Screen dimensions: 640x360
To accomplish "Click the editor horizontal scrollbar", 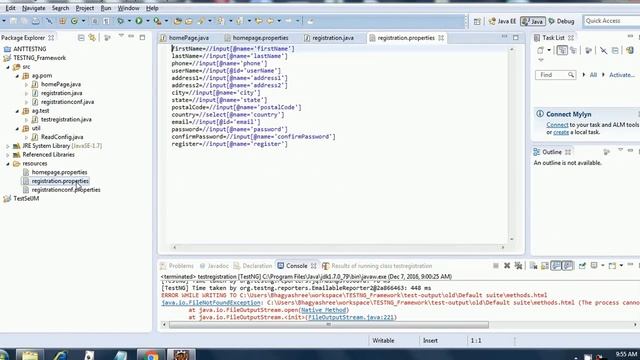I will pos(338,247).
